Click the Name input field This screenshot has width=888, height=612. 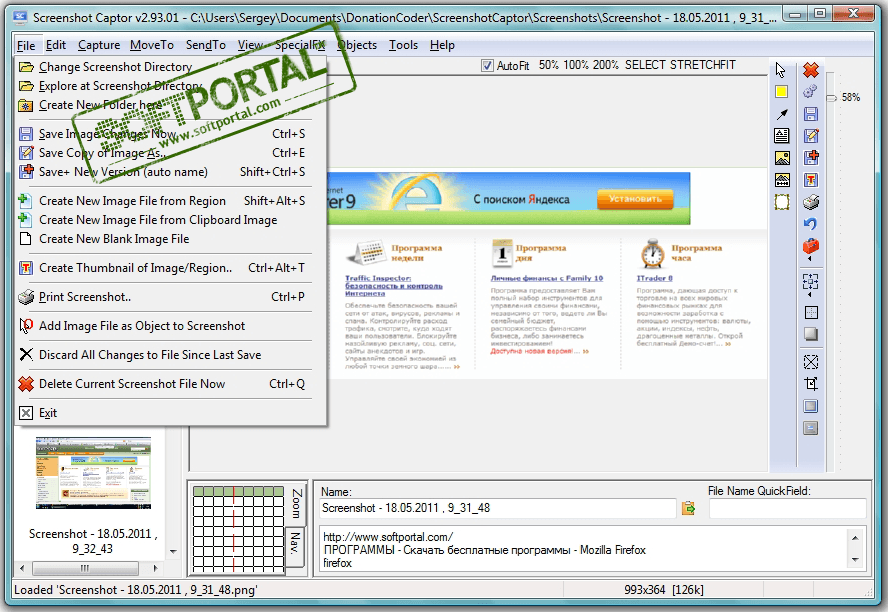pos(497,508)
